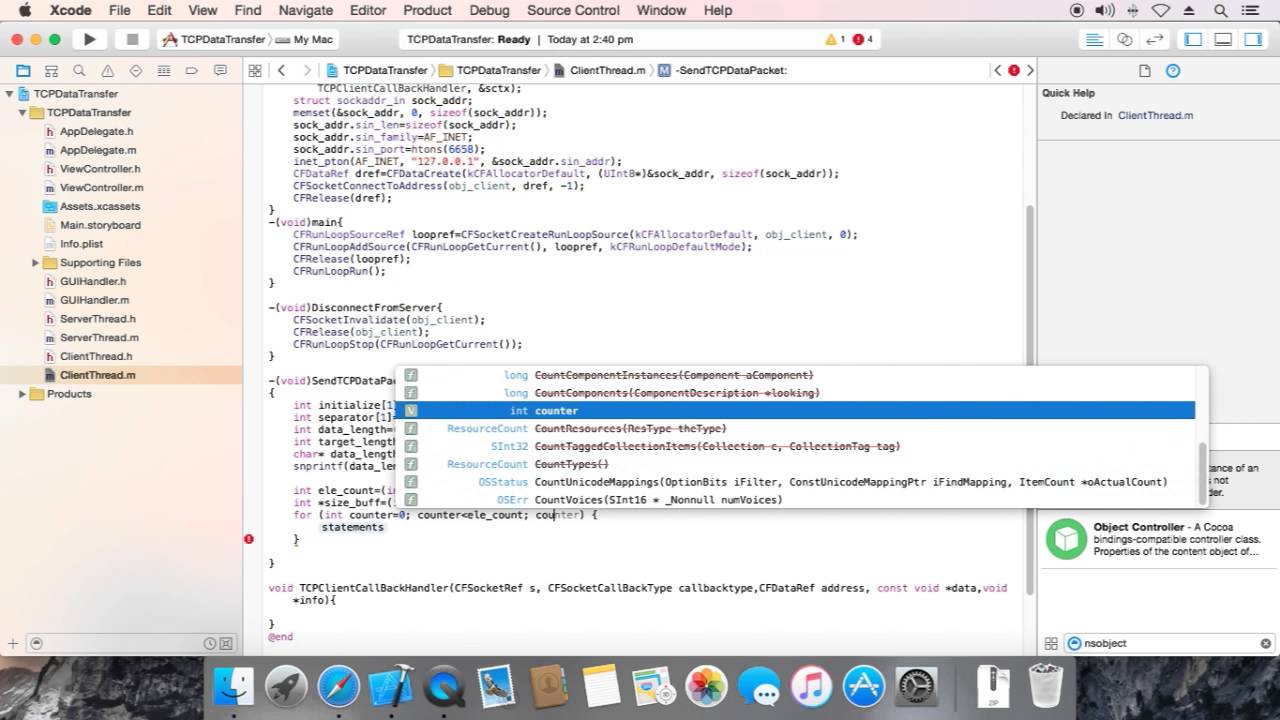1280x720 pixels.
Task: Open the Debug menu
Action: (489, 10)
